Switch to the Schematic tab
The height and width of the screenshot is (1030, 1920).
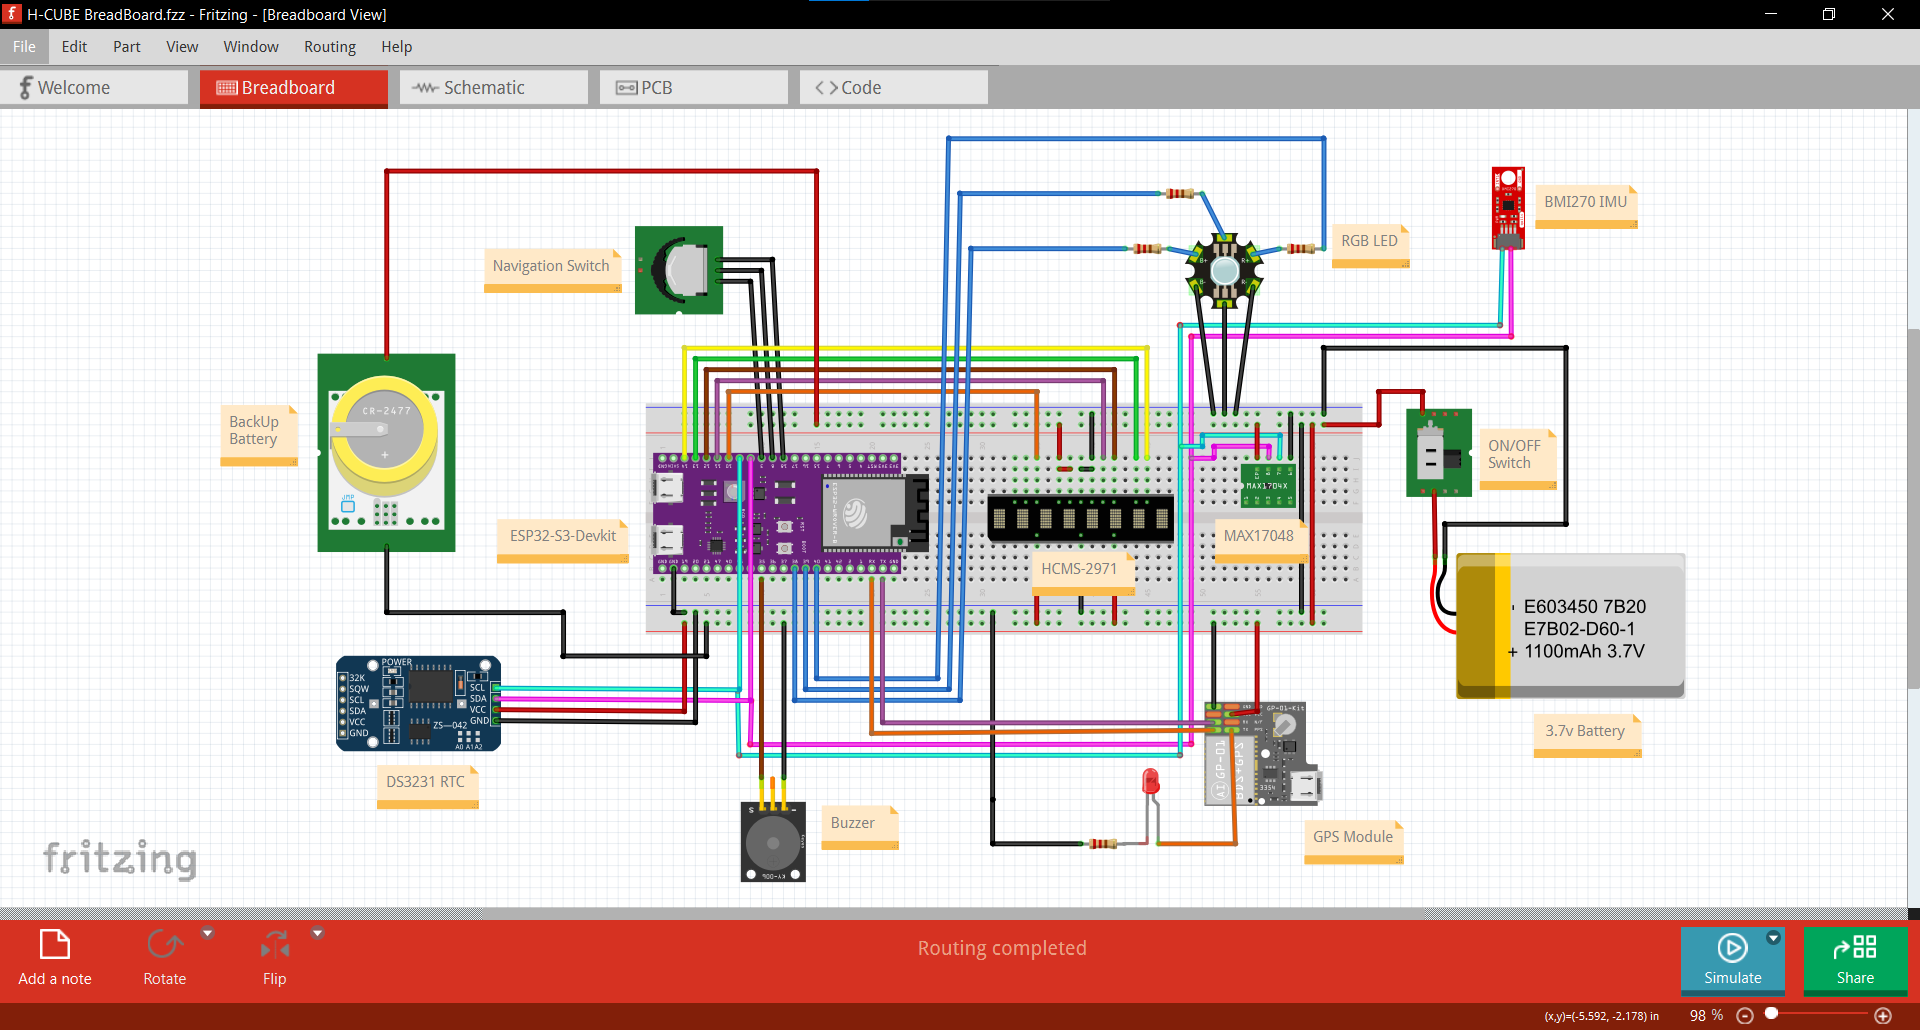click(x=494, y=88)
